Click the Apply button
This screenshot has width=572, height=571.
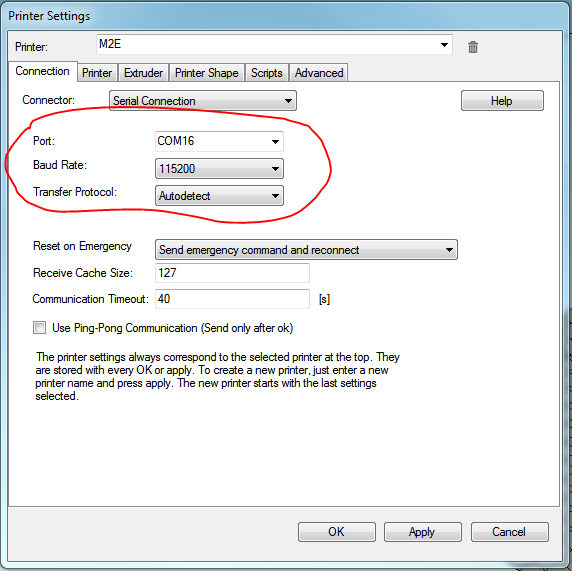coord(422,532)
